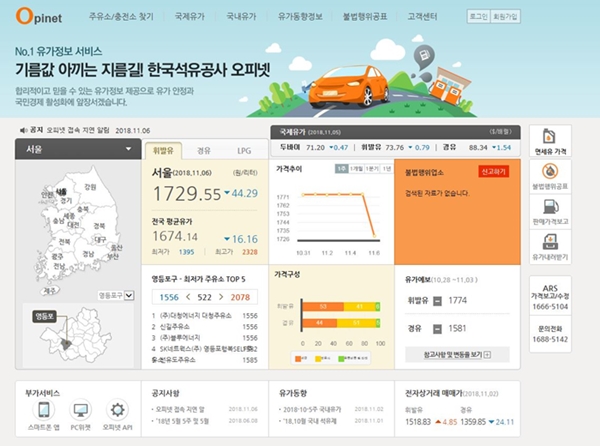
Task: Select 제주 on the Korea map
Action: 49,291
